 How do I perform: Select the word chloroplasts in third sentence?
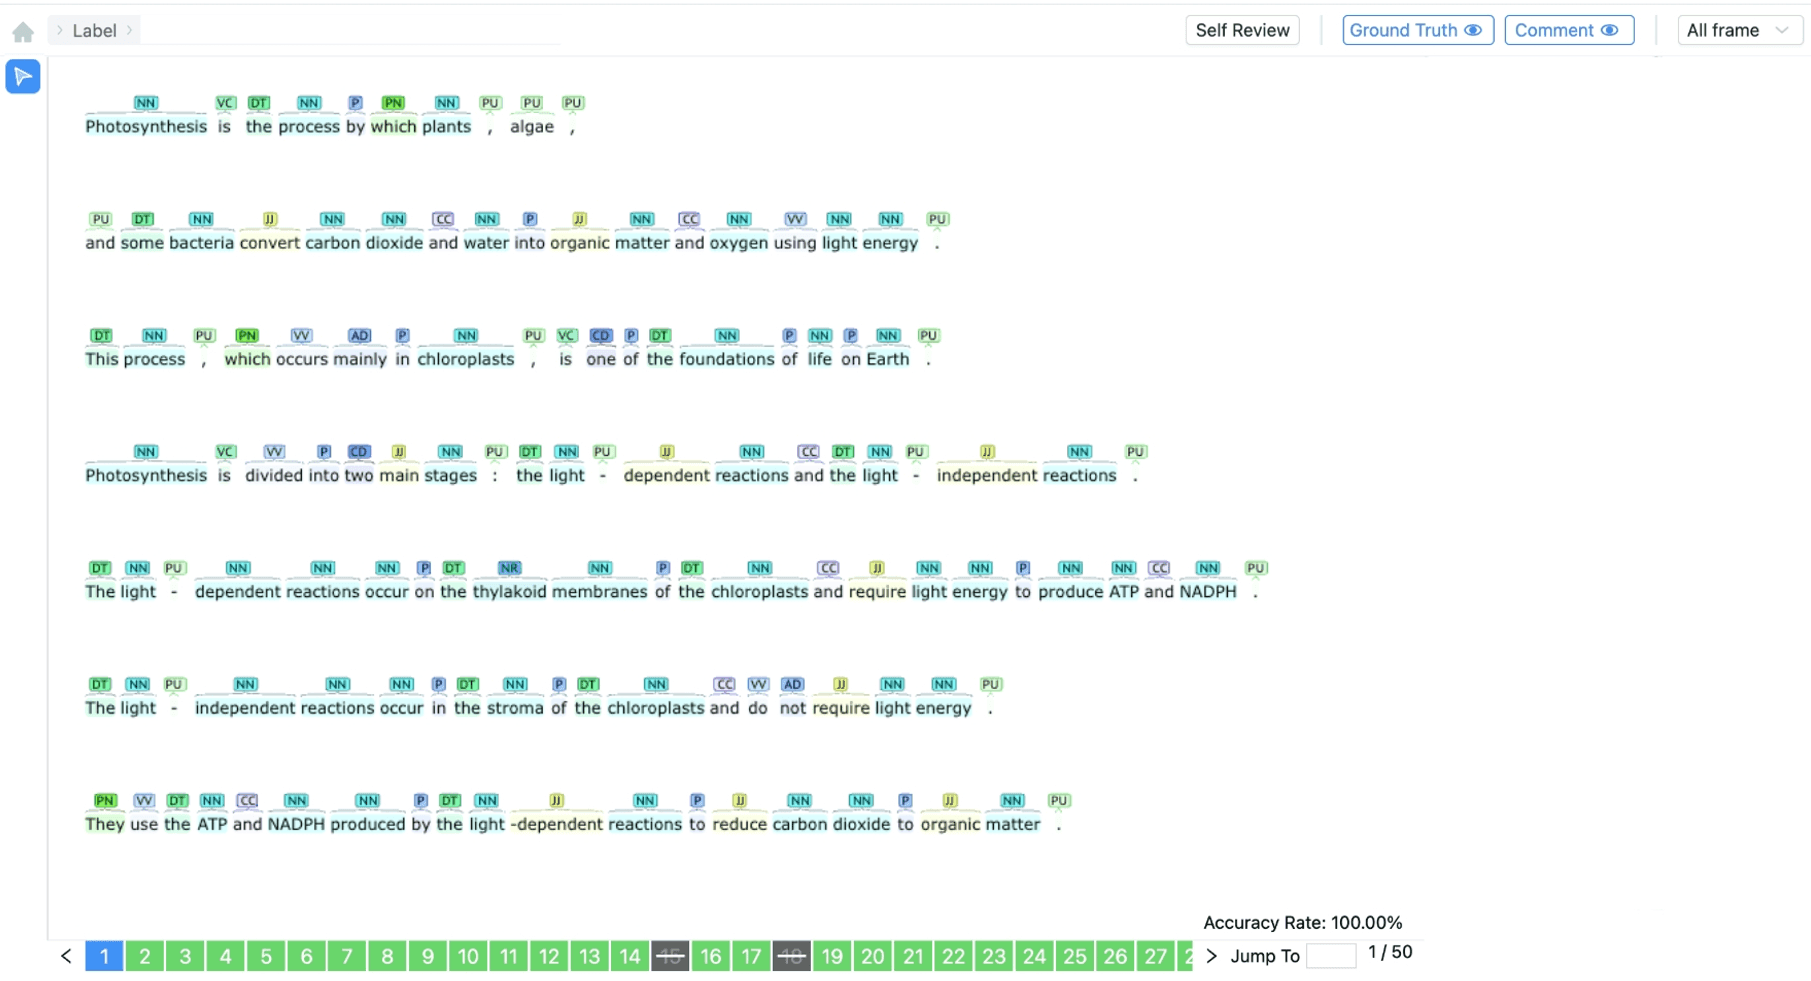click(x=465, y=359)
